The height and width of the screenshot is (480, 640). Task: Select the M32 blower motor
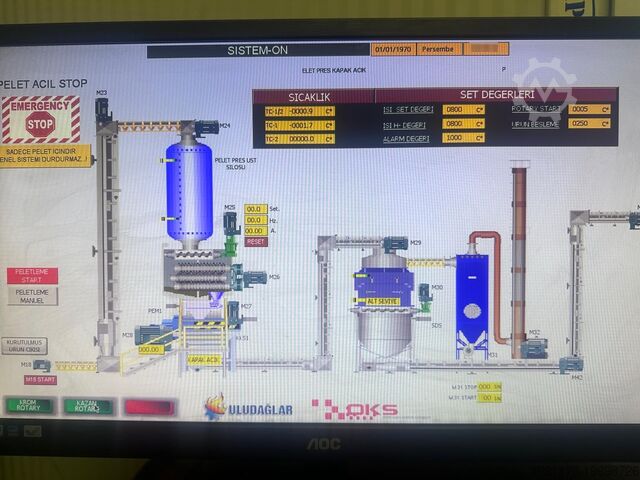pyautogui.click(x=534, y=347)
